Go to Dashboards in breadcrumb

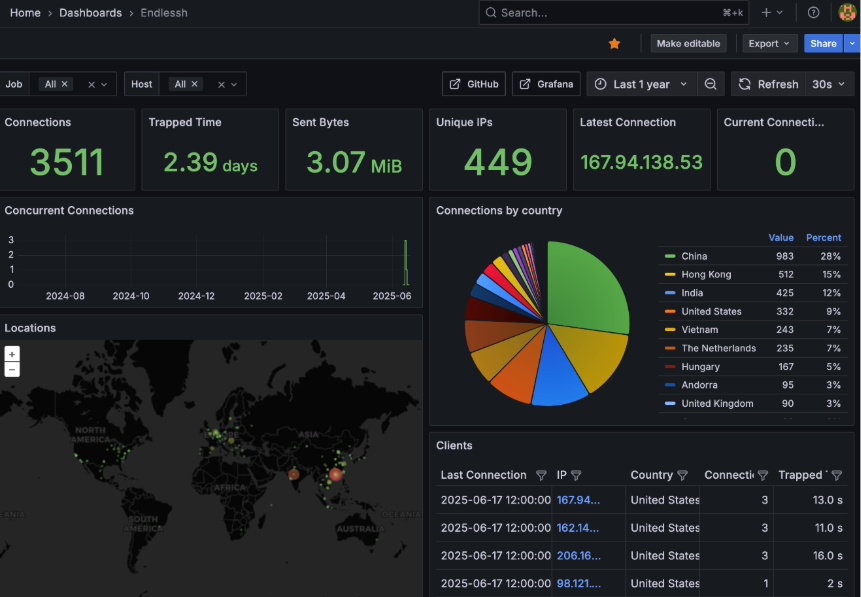90,13
